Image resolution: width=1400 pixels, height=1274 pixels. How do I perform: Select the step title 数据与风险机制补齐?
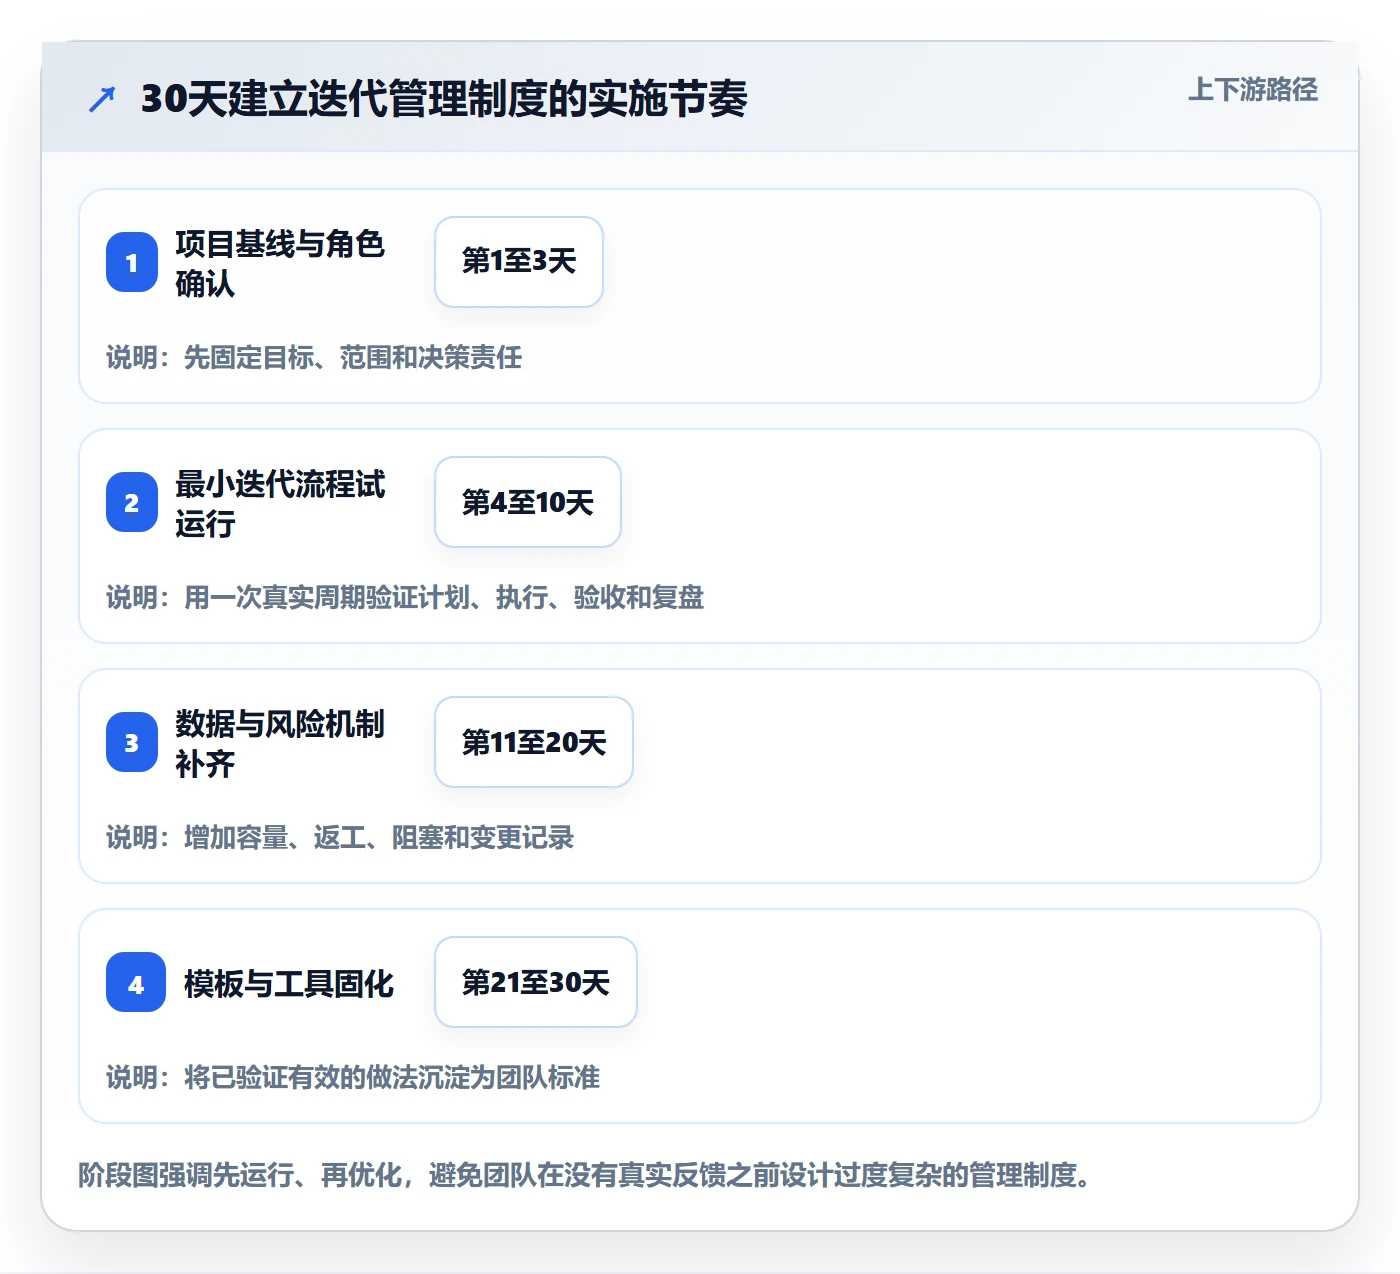click(280, 743)
